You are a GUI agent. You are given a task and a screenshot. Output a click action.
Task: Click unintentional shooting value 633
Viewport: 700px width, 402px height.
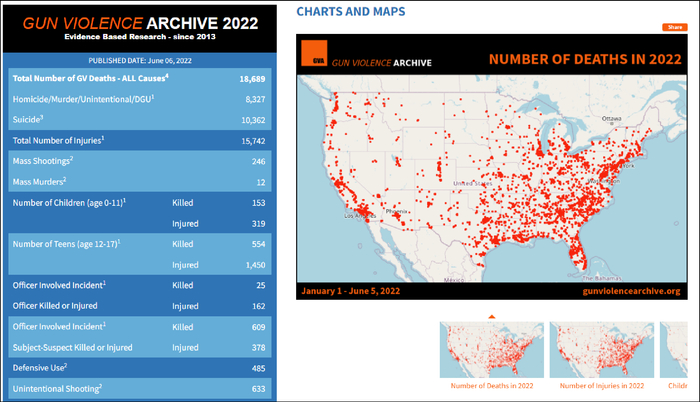tap(258, 389)
